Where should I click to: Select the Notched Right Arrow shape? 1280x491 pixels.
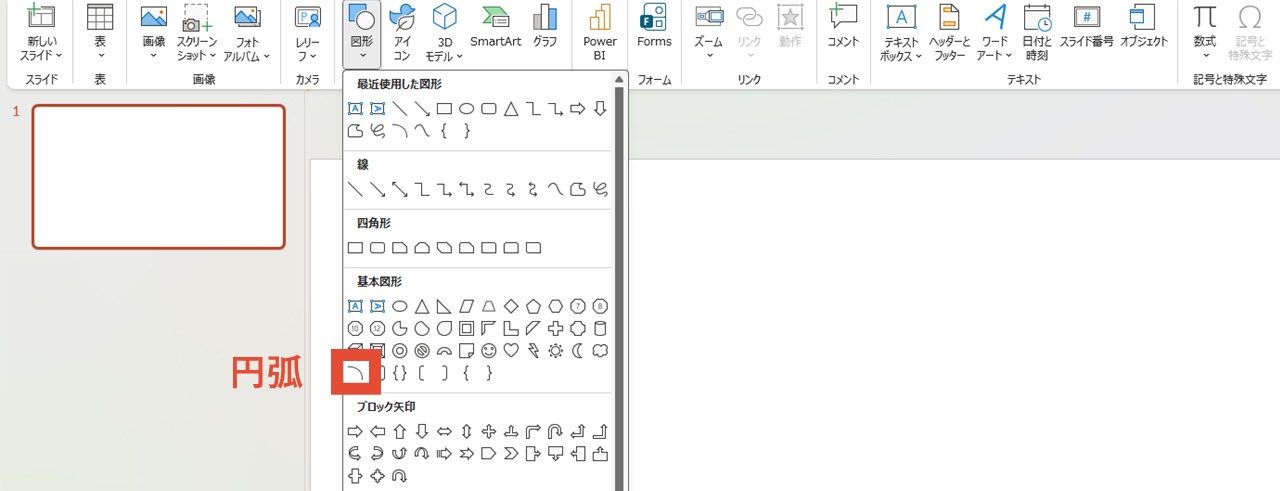466,454
